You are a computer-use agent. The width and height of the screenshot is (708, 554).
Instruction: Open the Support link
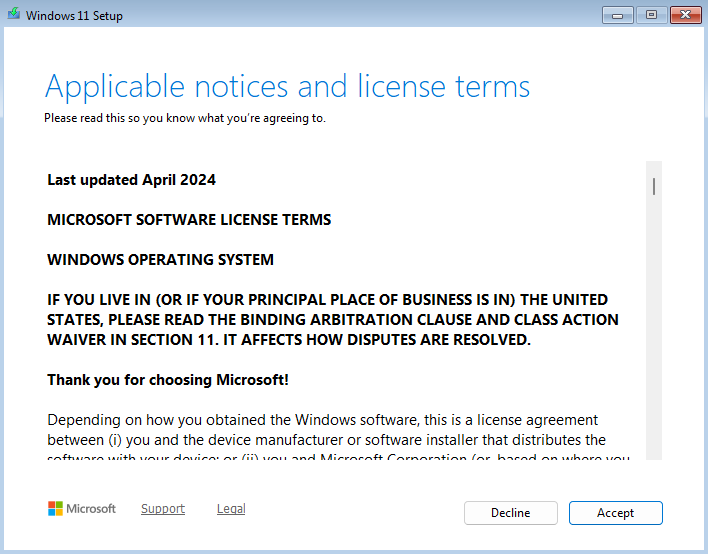click(163, 509)
